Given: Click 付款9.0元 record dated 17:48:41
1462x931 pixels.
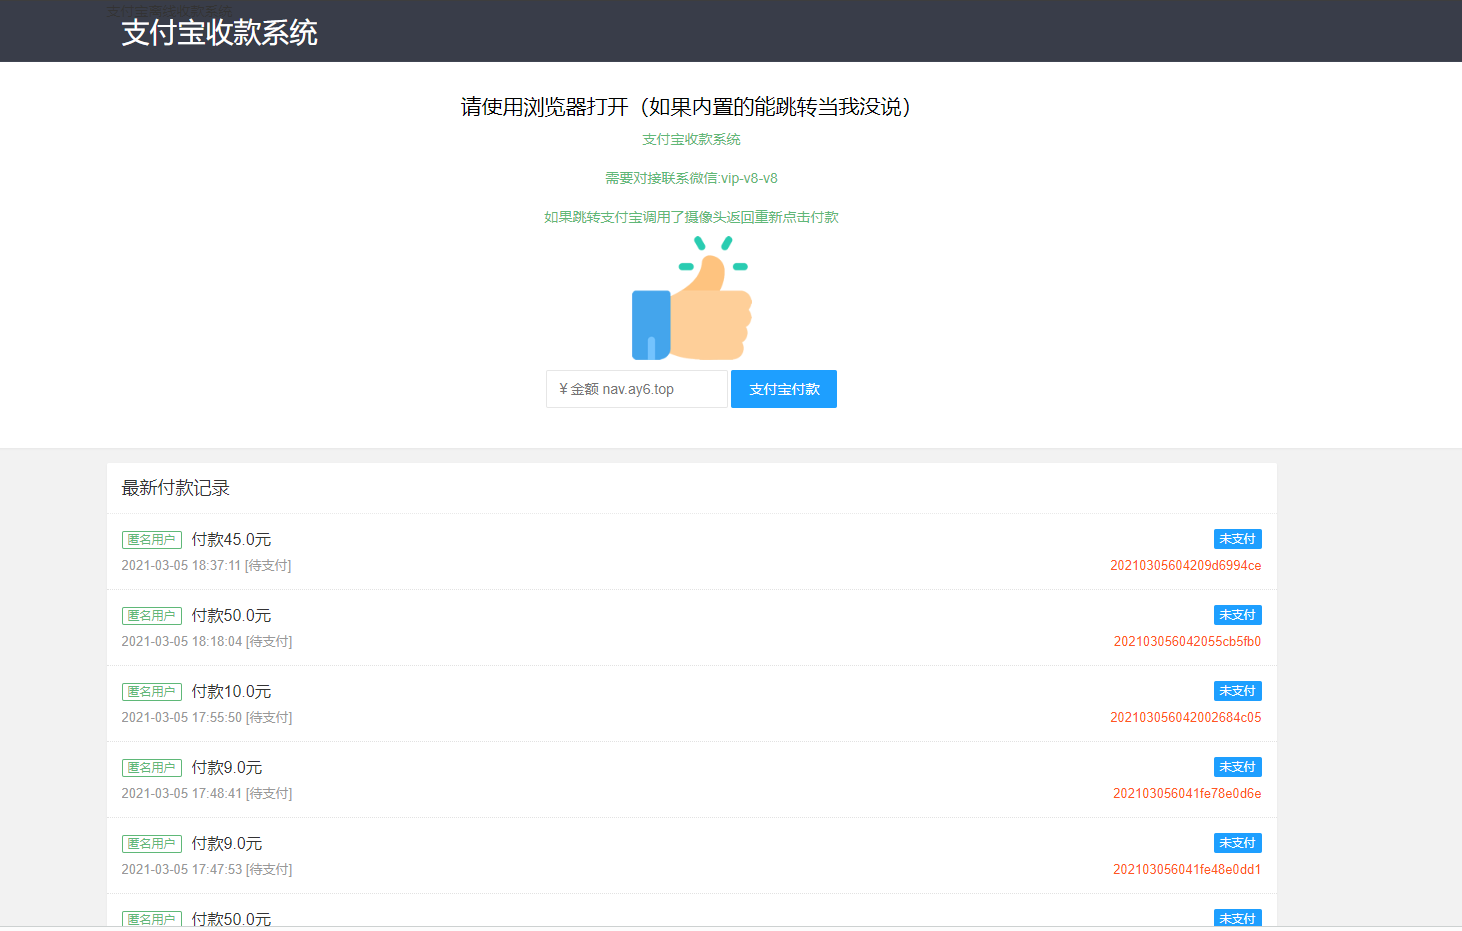Looking at the screenshot, I should click(227, 768).
